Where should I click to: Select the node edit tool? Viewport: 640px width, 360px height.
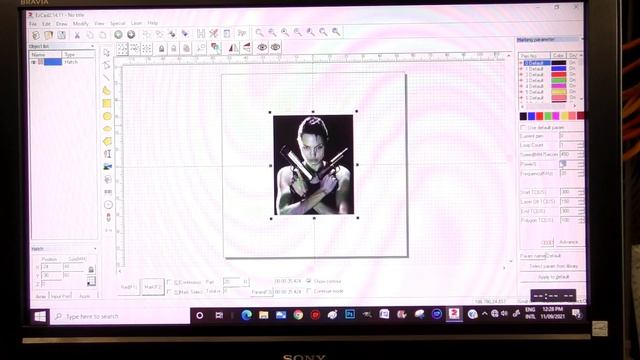[107, 65]
